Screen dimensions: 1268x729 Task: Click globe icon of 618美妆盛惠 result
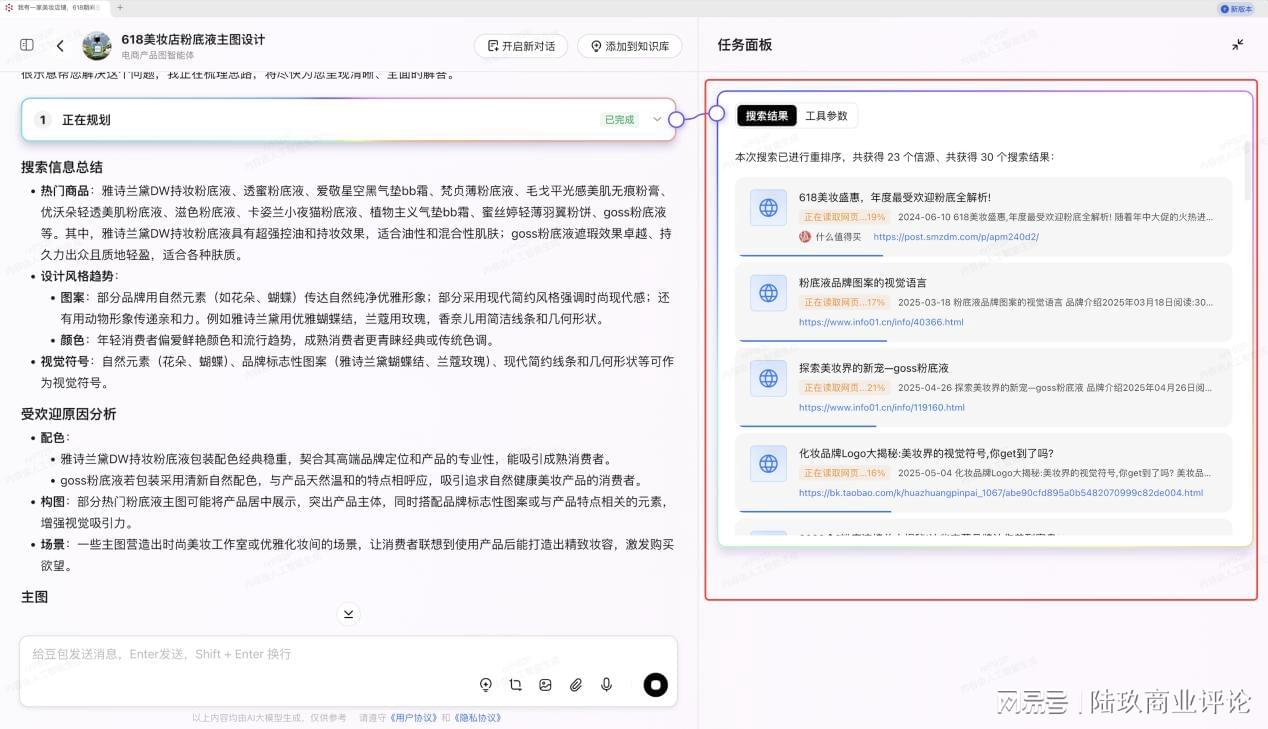click(x=768, y=208)
